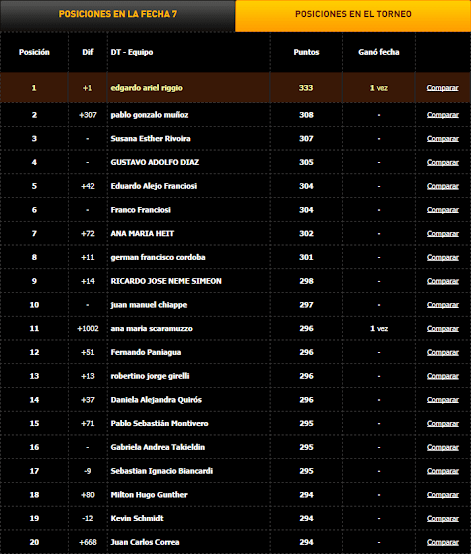Viewport: 471px width, 554px height.
Task: Click Comparar for Gabriela Andrea Takieldin
Action: pos(442,447)
